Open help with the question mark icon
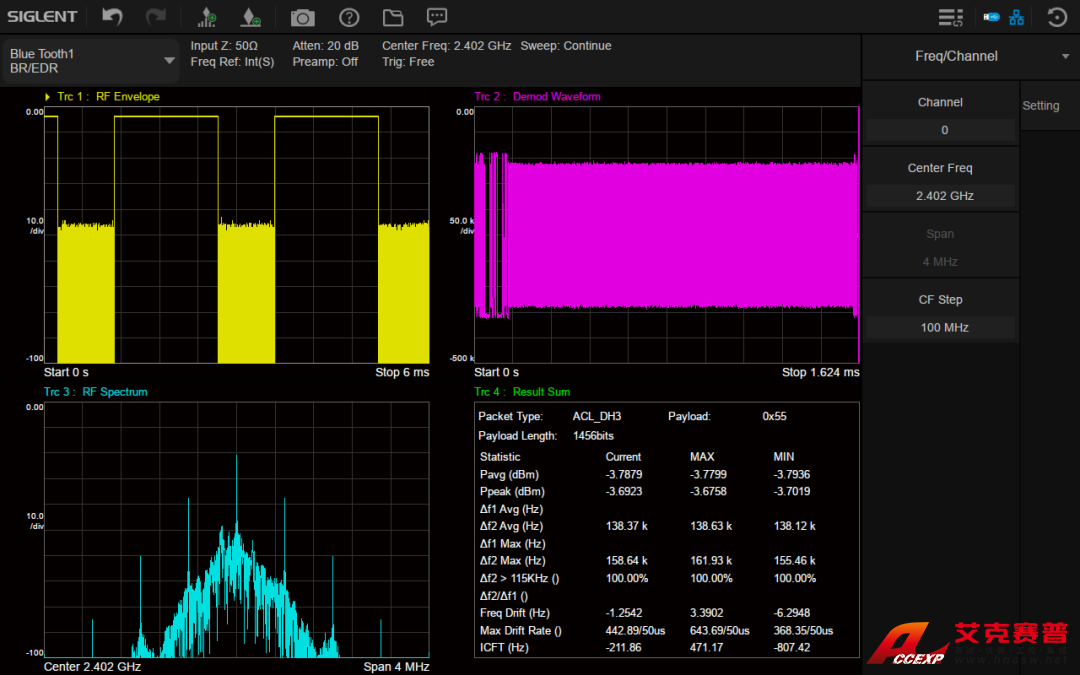 pos(348,17)
